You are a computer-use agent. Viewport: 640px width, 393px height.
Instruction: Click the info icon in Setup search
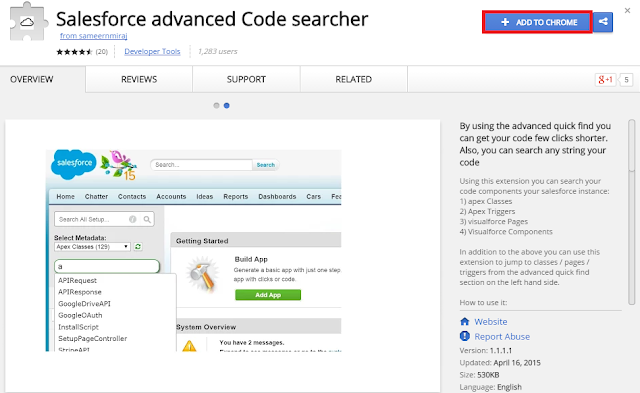133,219
